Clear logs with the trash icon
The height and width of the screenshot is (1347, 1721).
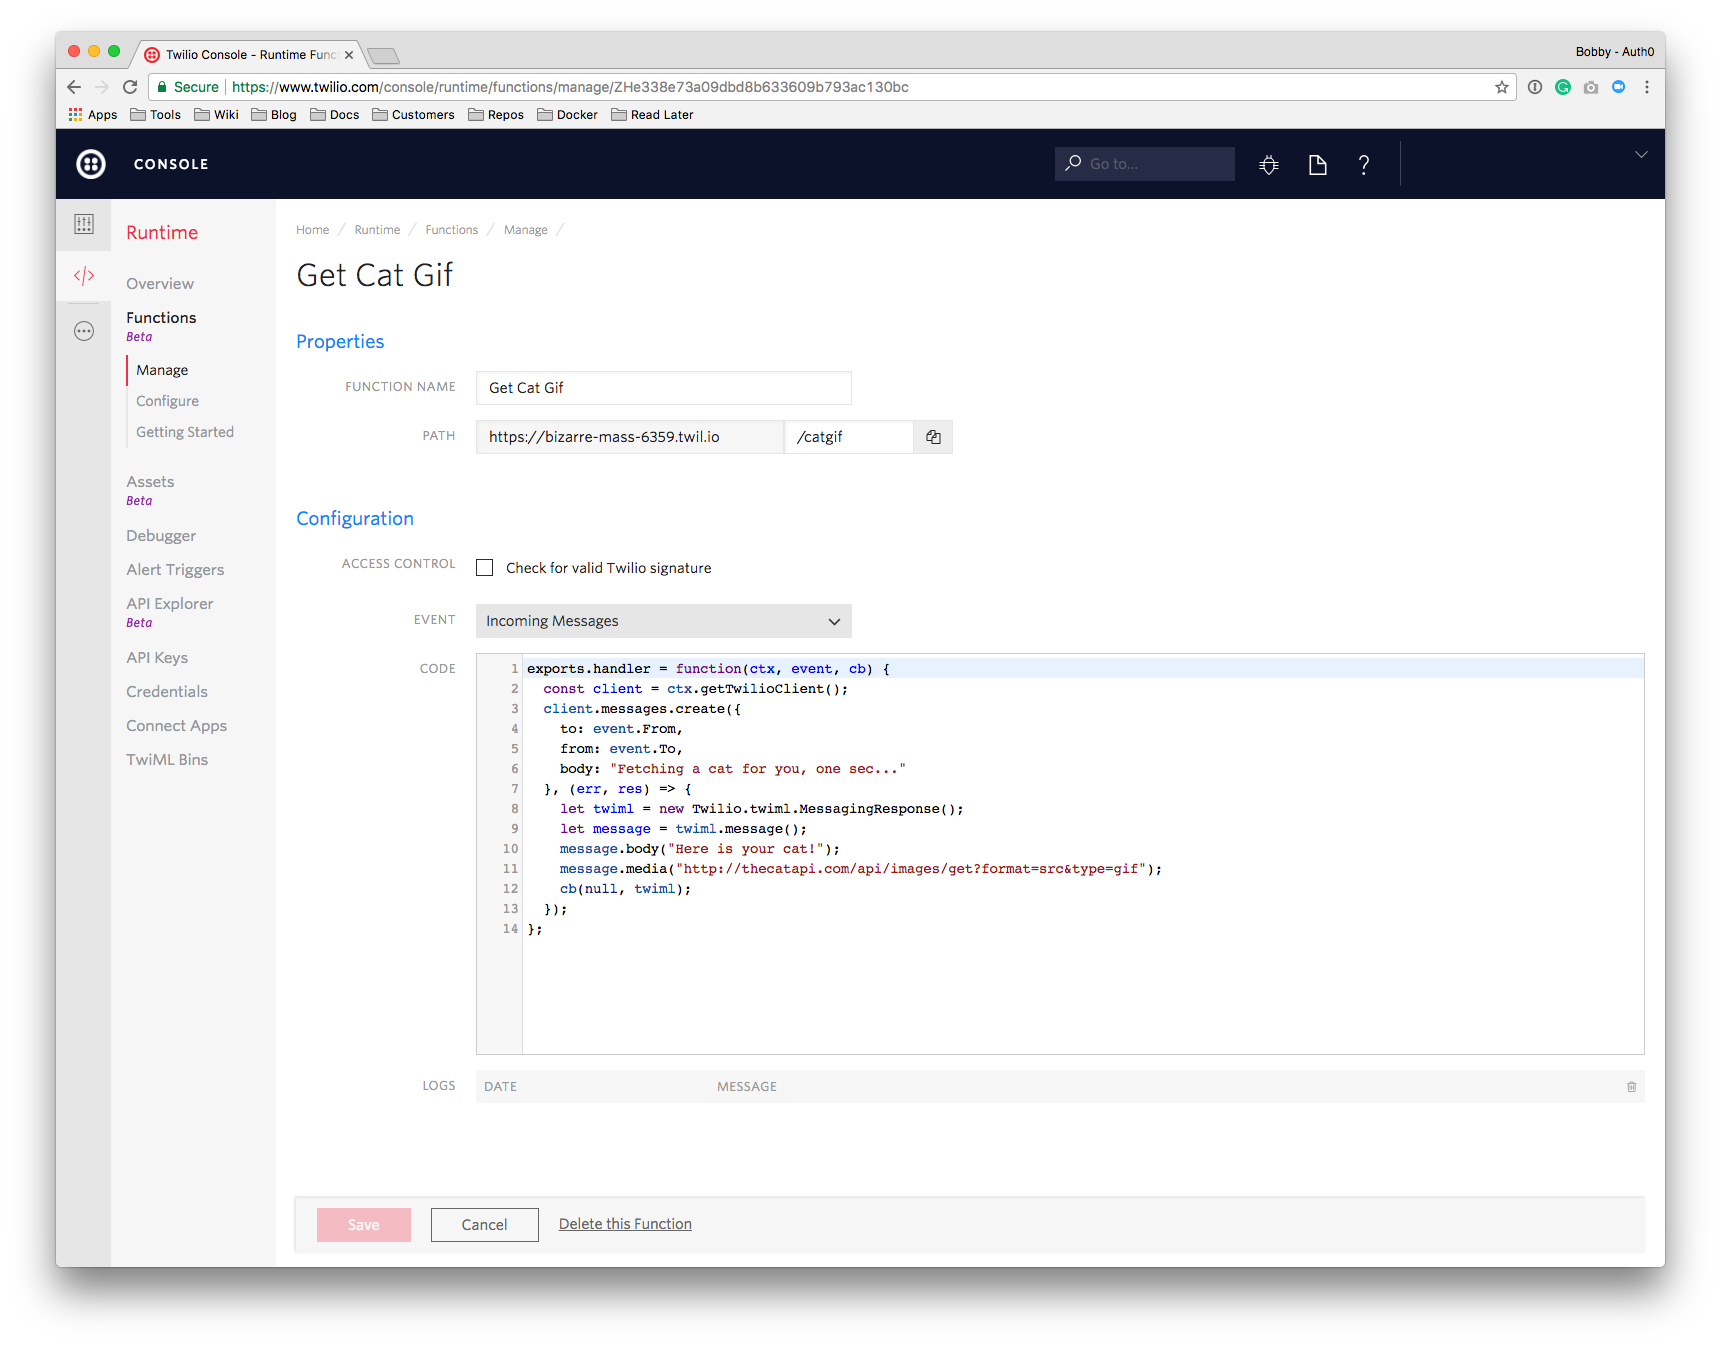1631,1087
